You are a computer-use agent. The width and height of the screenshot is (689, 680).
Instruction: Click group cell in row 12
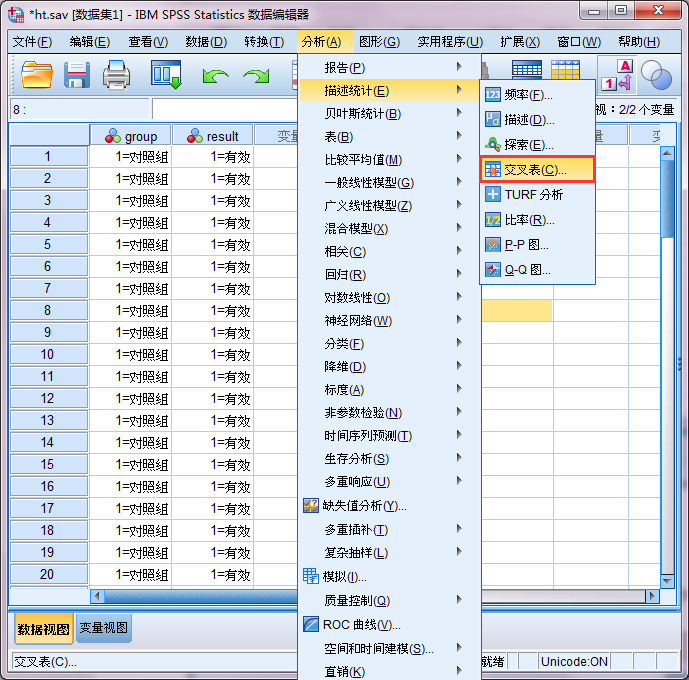tap(131, 398)
